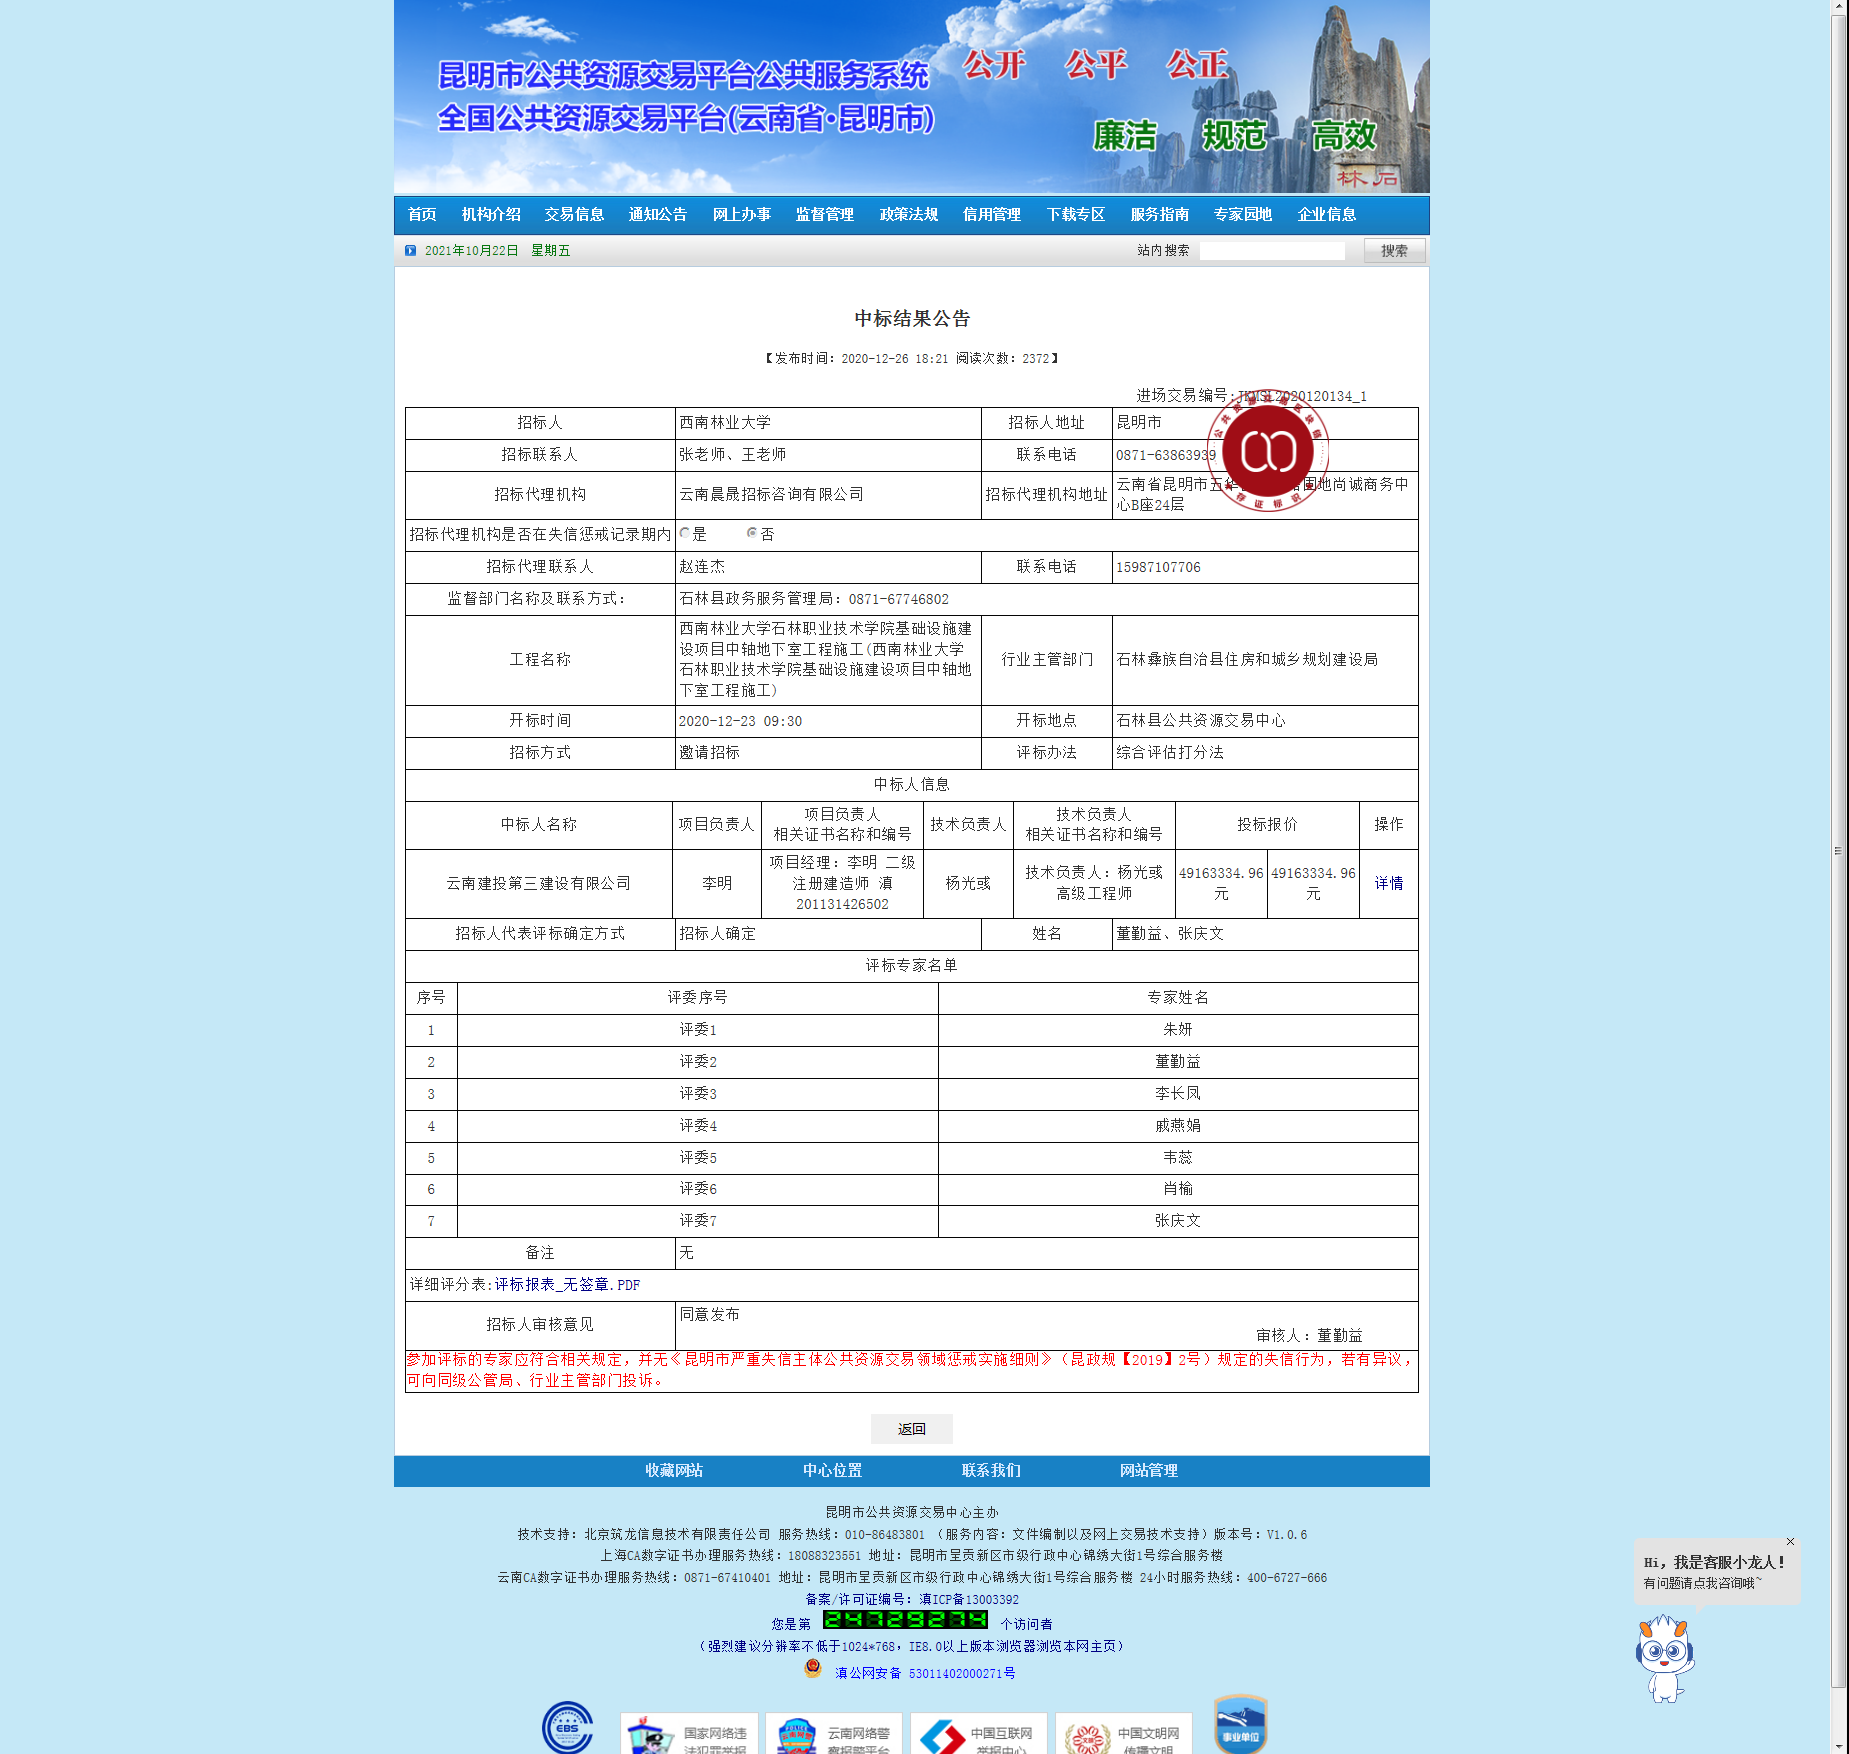Close the customer service chat bubble
Viewport: 1849px width, 1754px height.
click(x=1790, y=1541)
